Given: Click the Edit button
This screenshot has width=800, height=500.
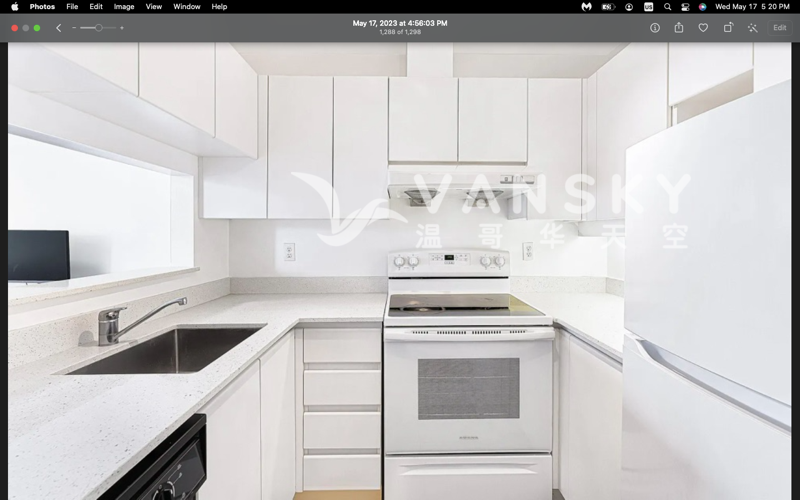Looking at the screenshot, I should (779, 28).
